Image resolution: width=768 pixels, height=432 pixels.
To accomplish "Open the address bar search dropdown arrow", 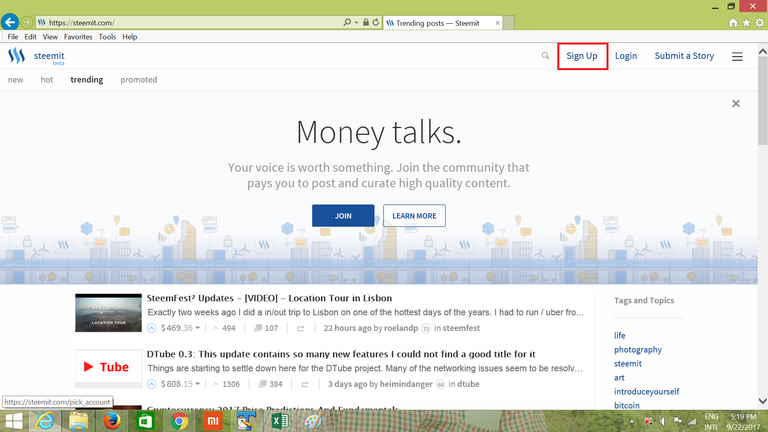I will click(356, 23).
